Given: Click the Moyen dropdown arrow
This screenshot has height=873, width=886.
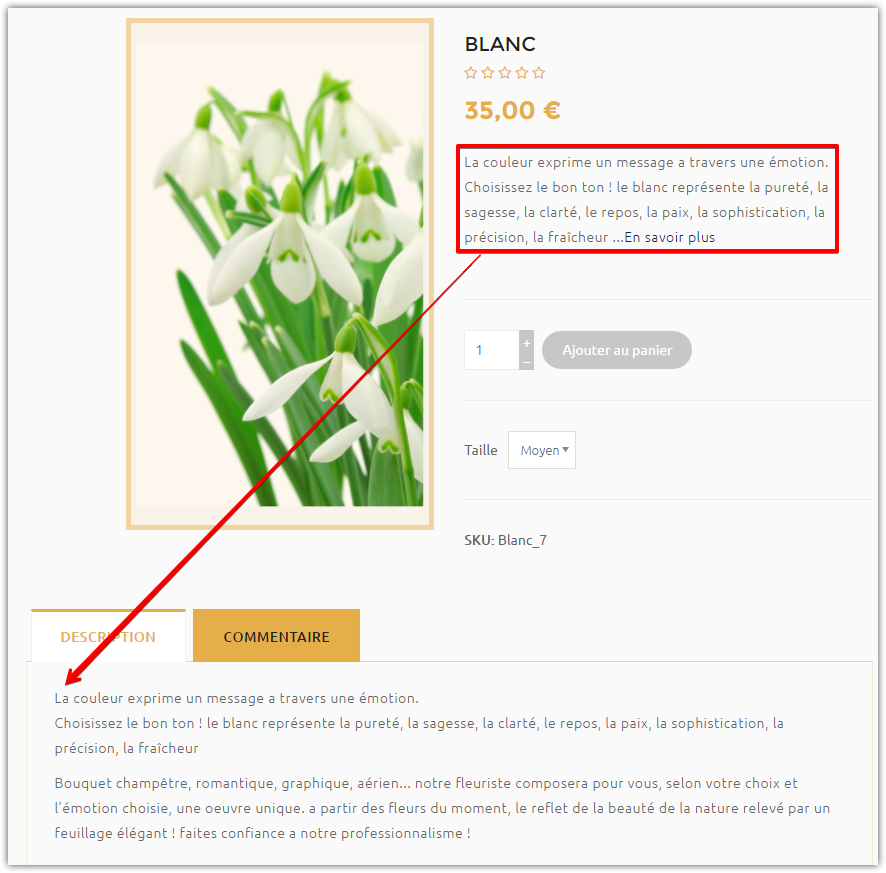Looking at the screenshot, I should click(x=565, y=450).
